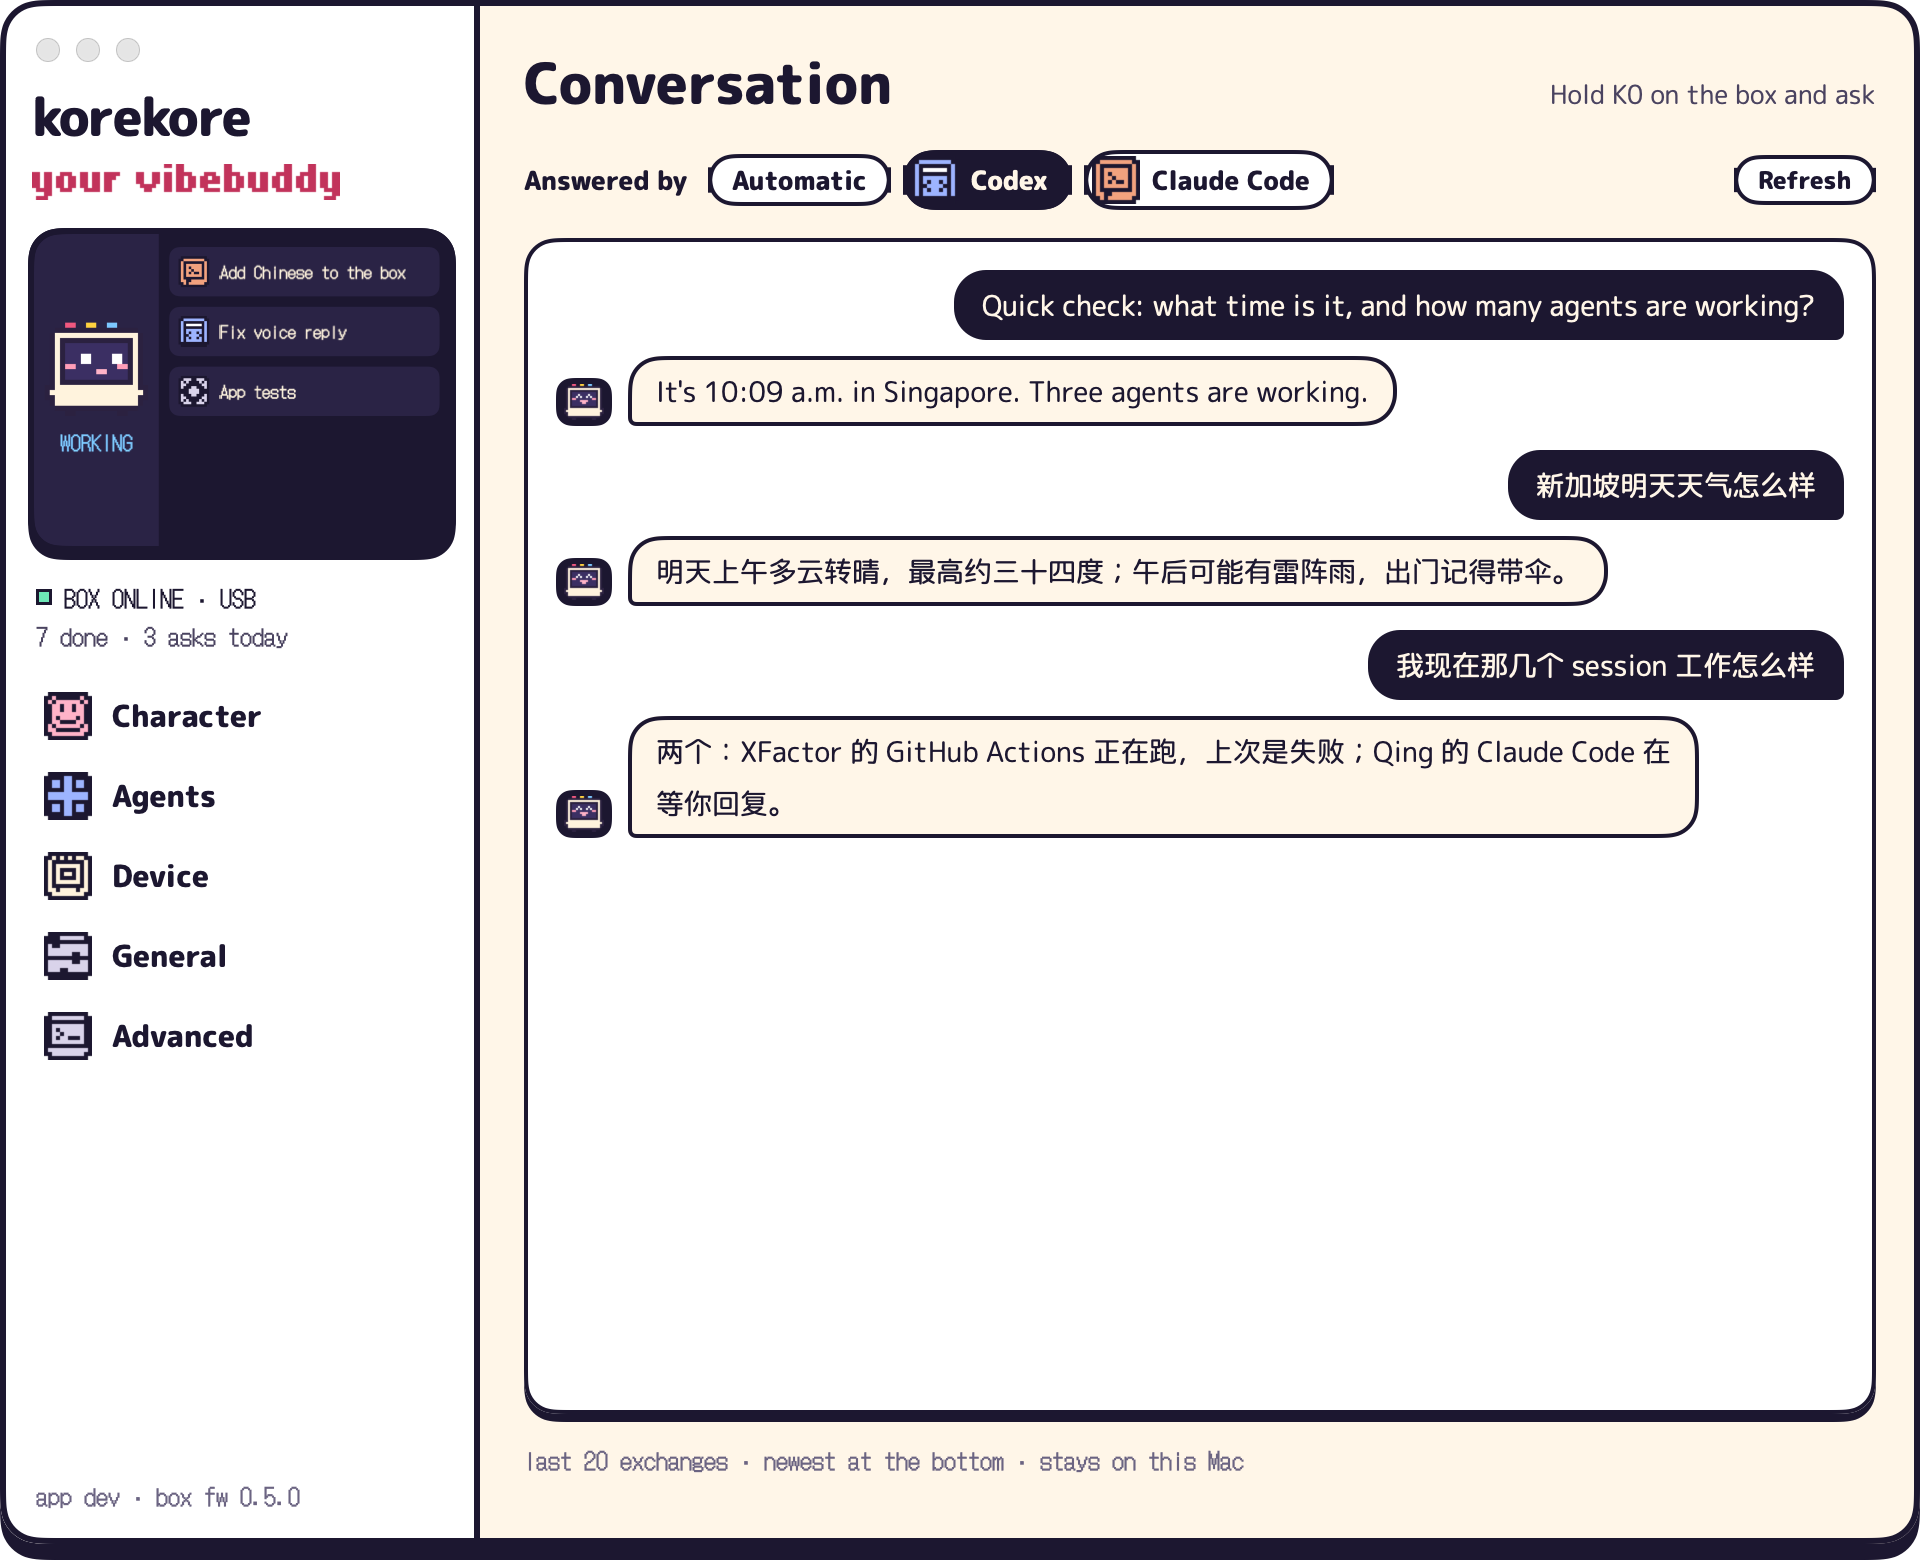
Task: Click the pixel box mascot above WORKING
Action: (96, 364)
